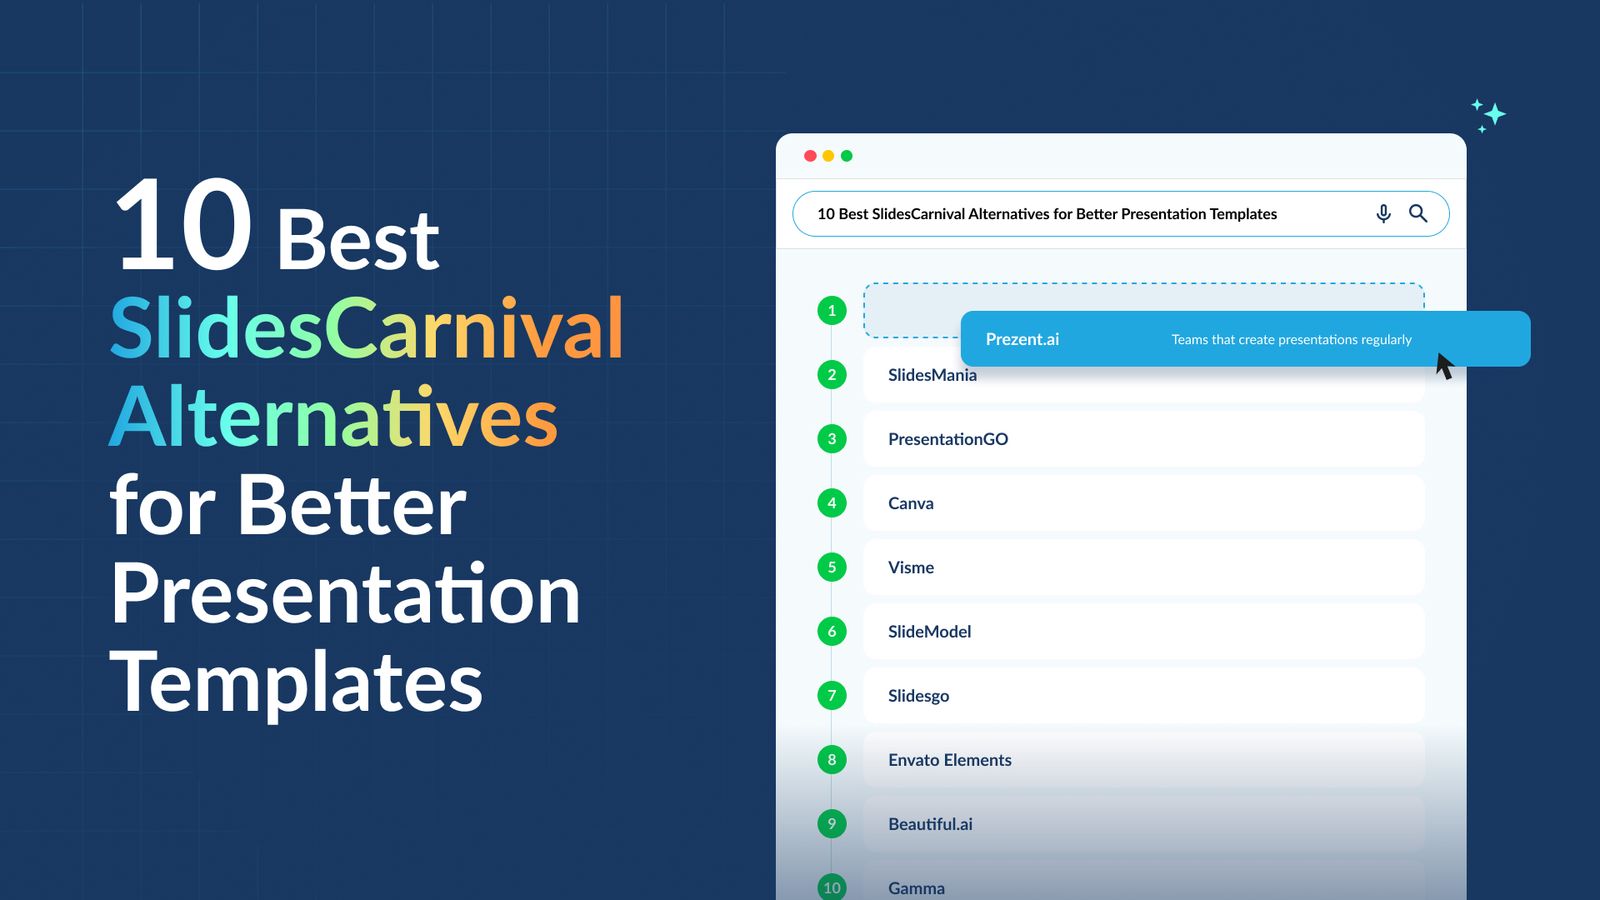Click the green number 8 badge
Viewport: 1600px width, 900px height.
[x=832, y=759]
